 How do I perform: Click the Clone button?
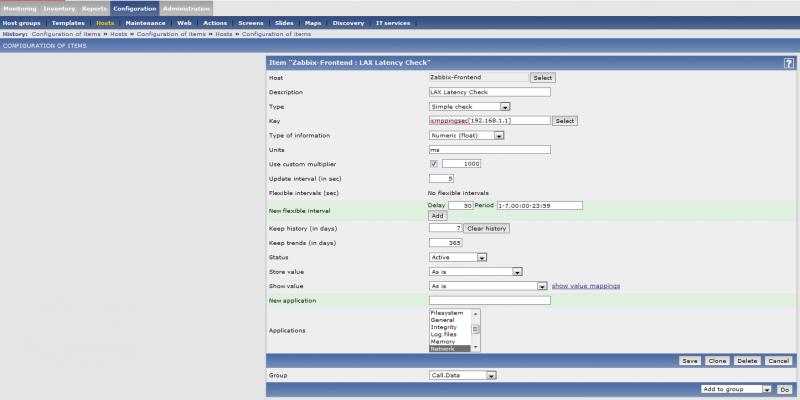click(x=719, y=360)
